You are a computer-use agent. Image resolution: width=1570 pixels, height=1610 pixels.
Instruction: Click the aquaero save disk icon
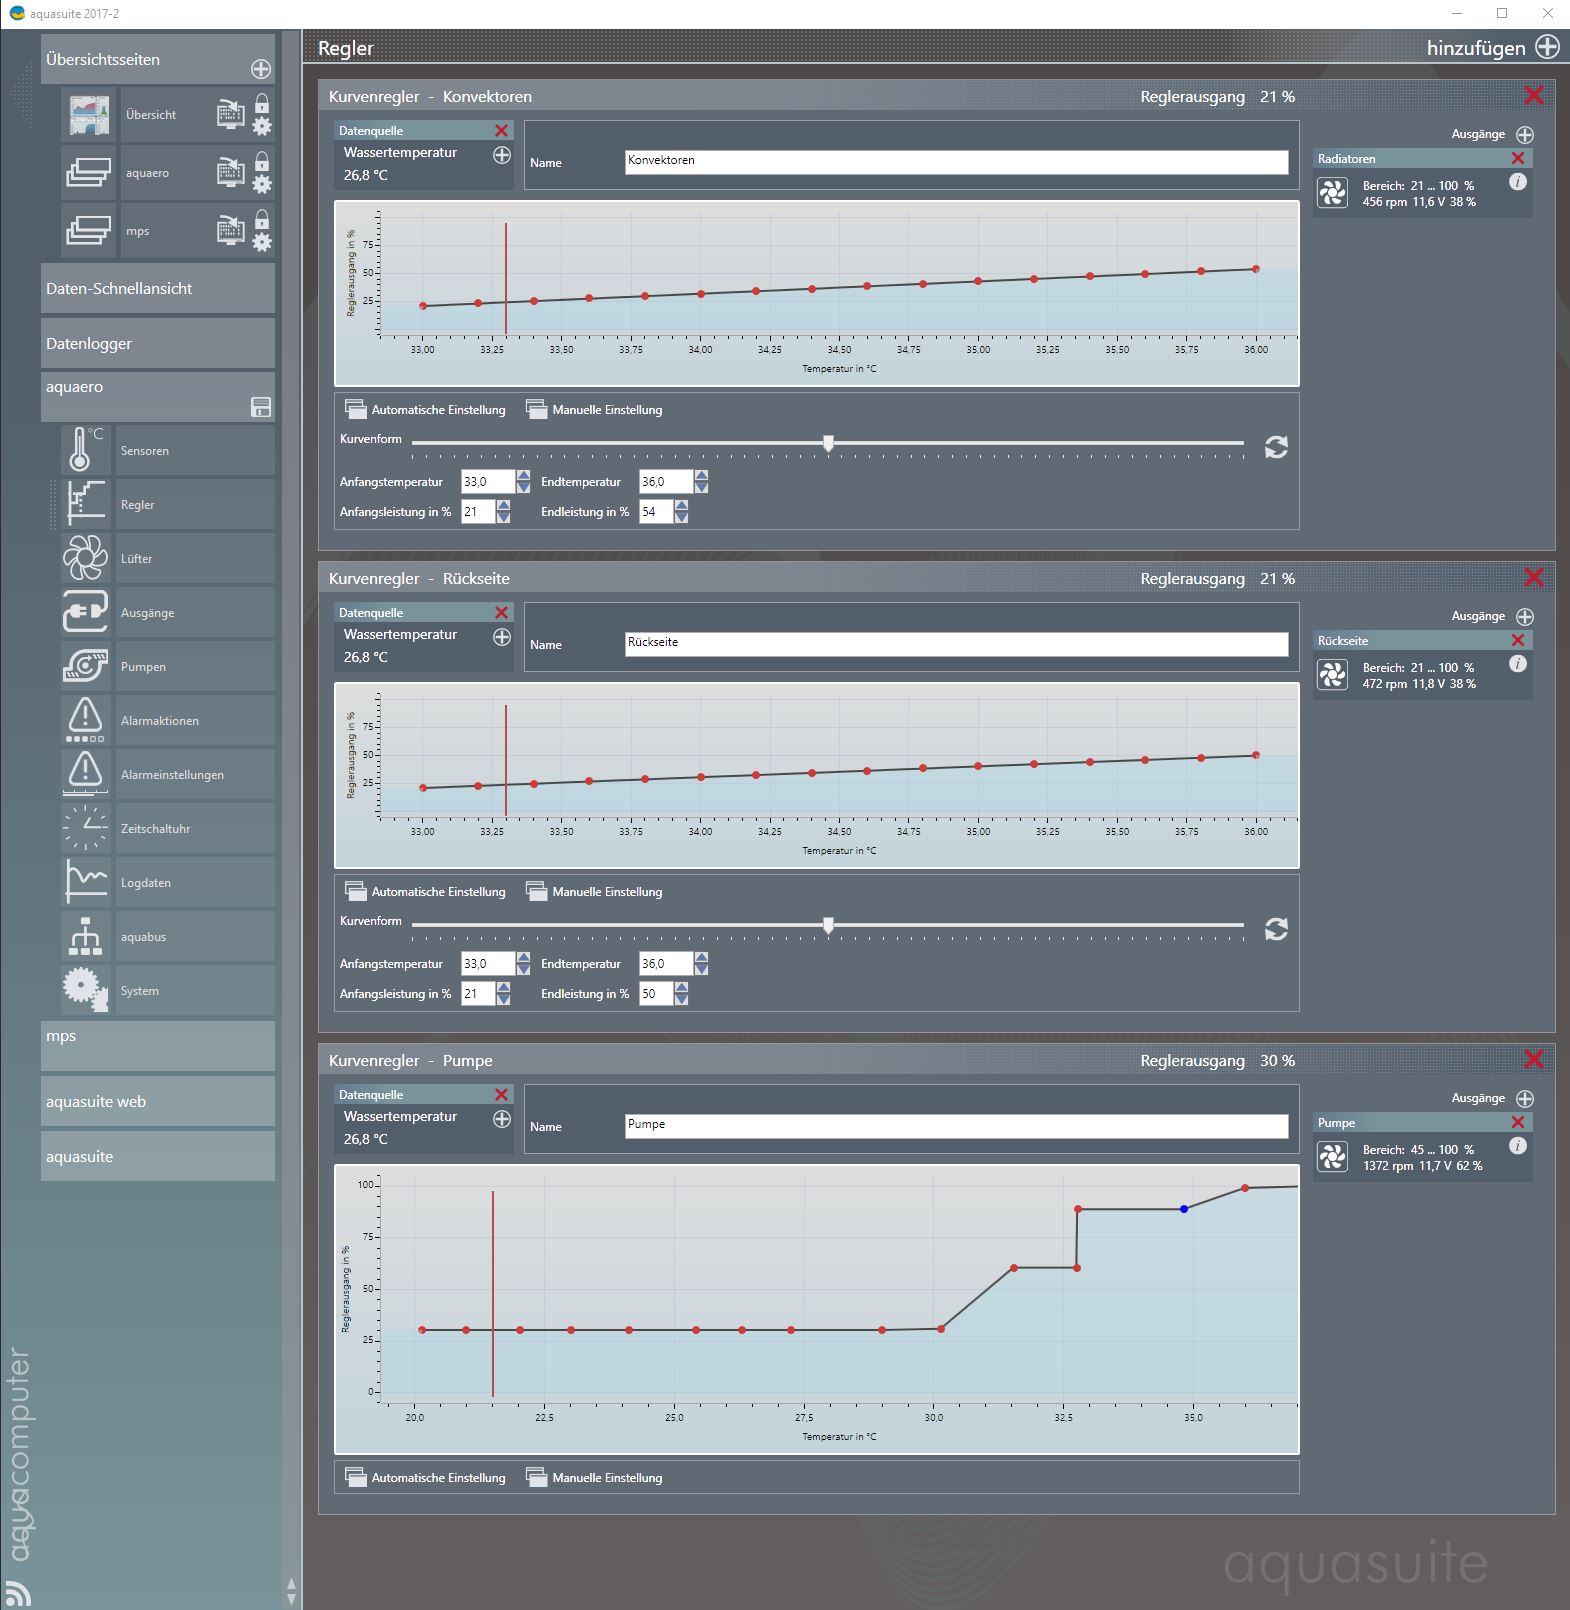[261, 407]
